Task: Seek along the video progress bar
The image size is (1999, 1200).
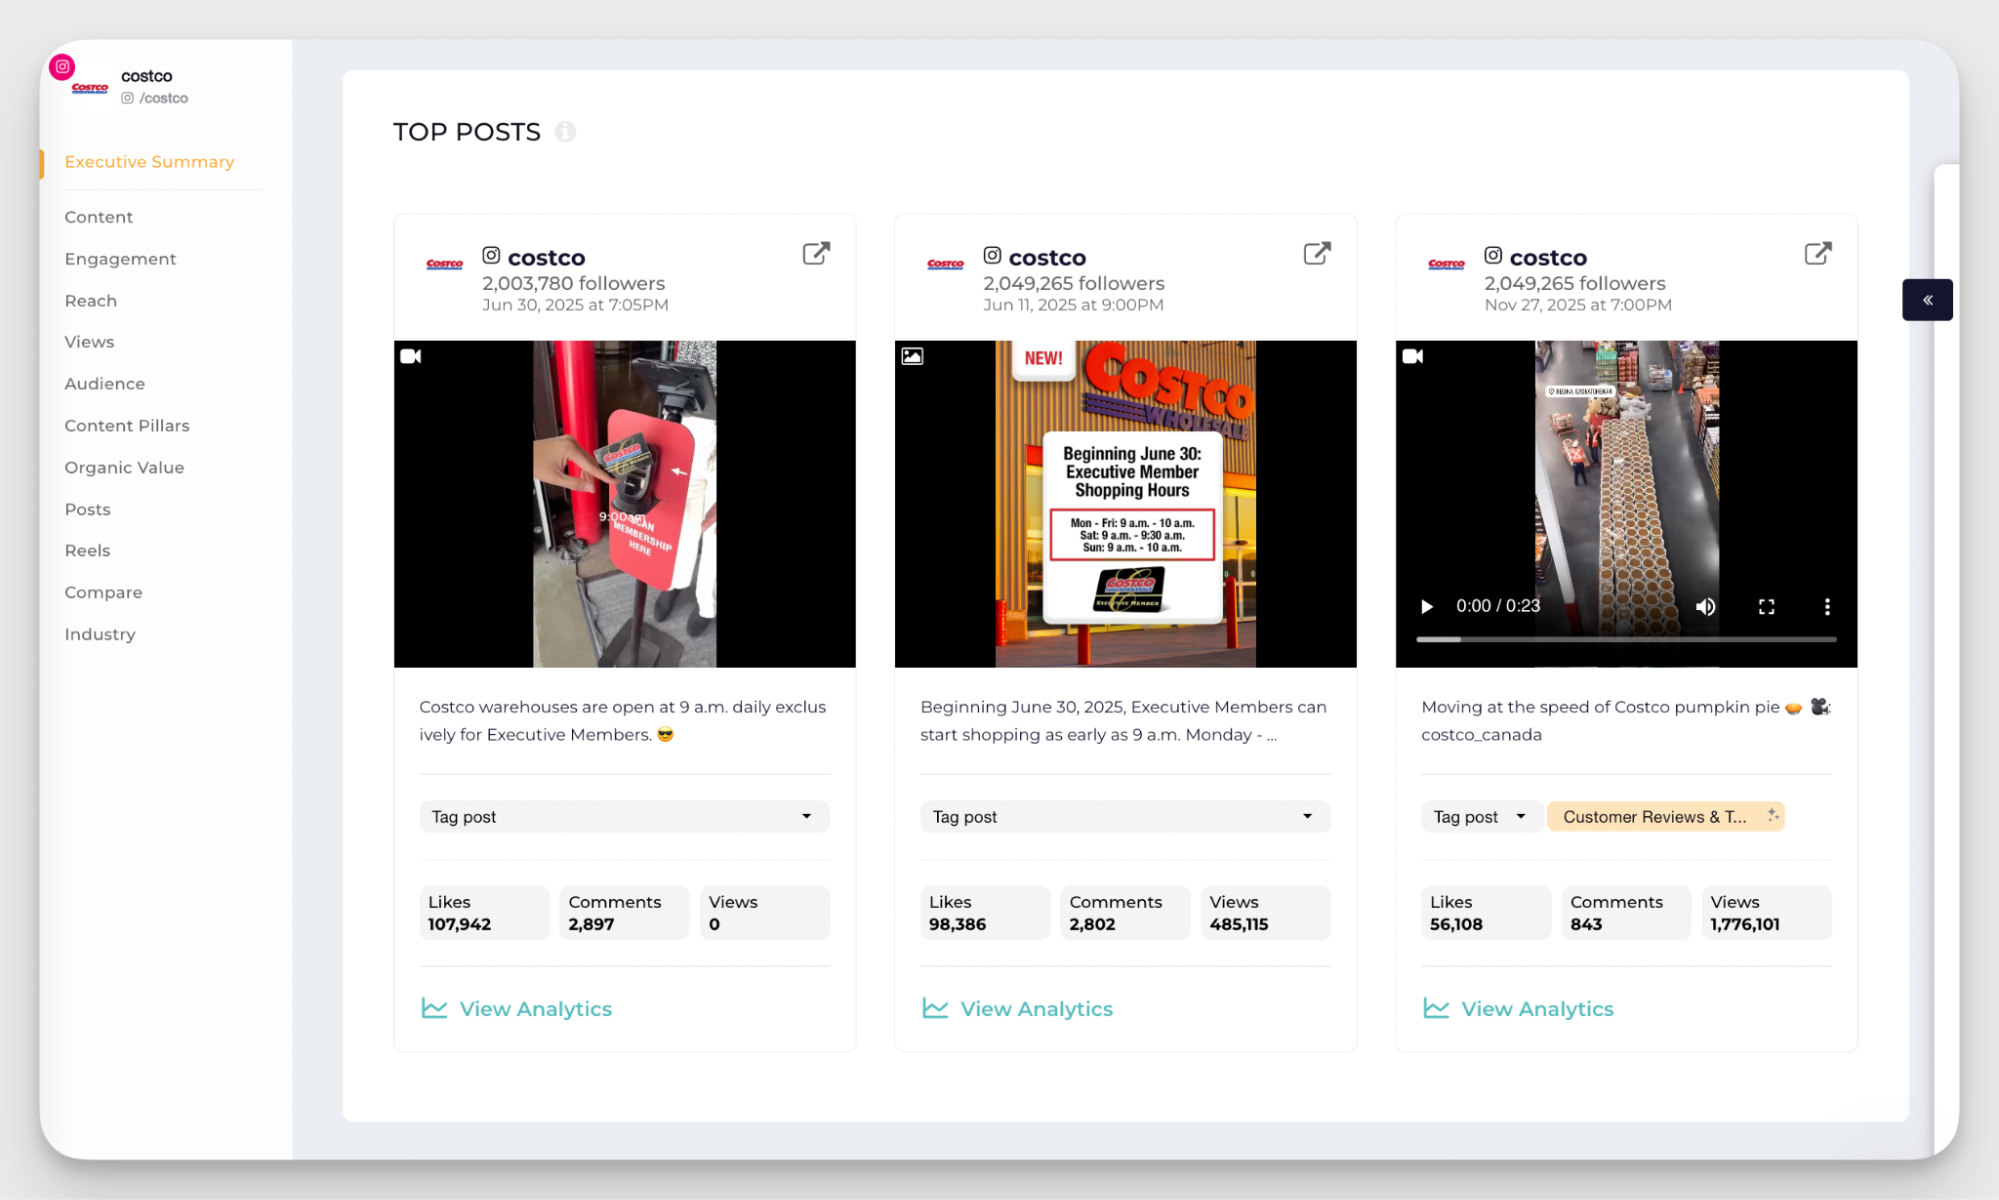Action: 1626,639
